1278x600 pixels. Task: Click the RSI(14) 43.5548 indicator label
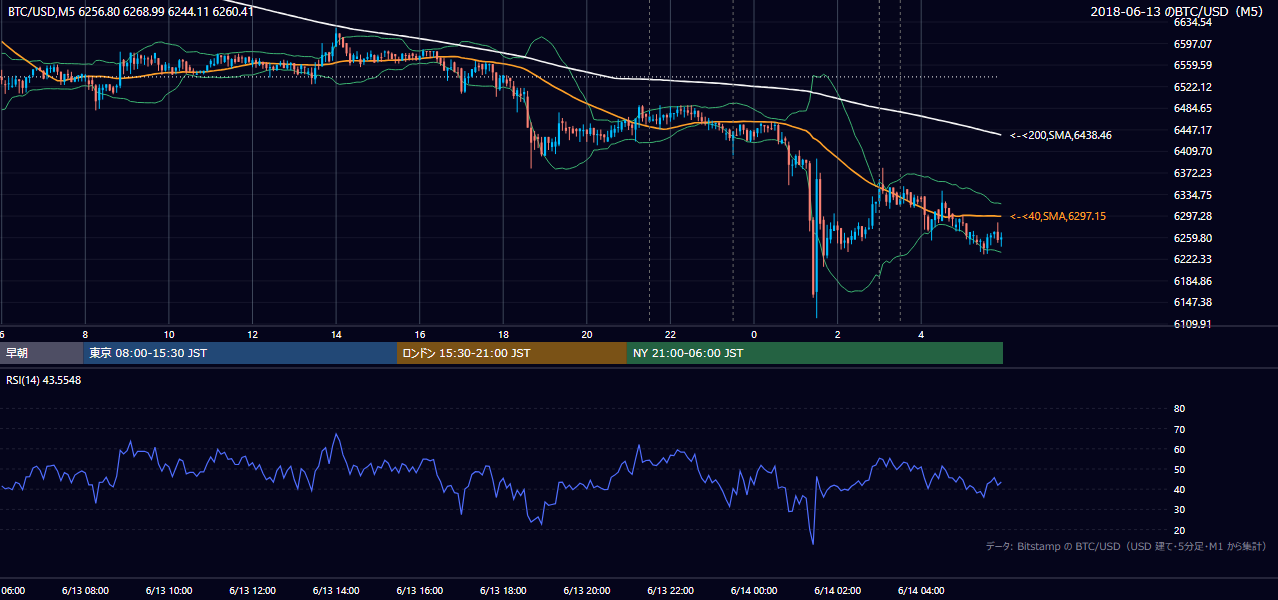point(44,381)
